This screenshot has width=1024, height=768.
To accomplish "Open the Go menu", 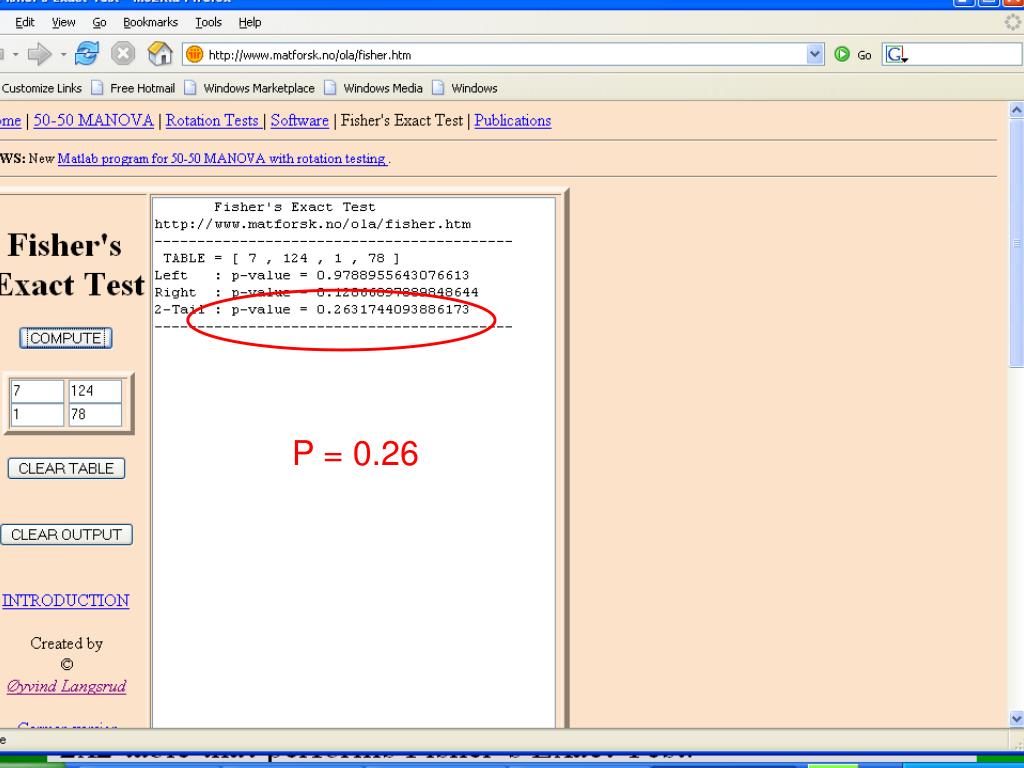I will 99,22.
